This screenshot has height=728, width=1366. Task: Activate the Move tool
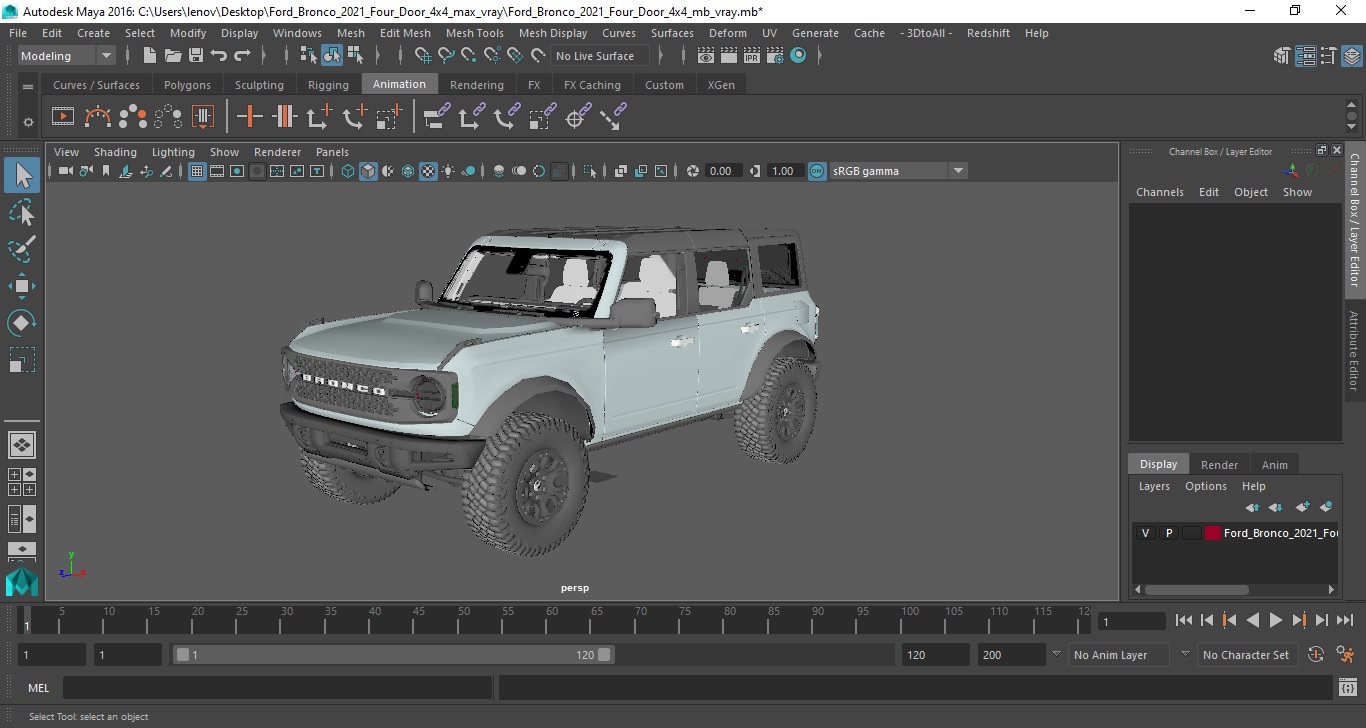(x=22, y=286)
